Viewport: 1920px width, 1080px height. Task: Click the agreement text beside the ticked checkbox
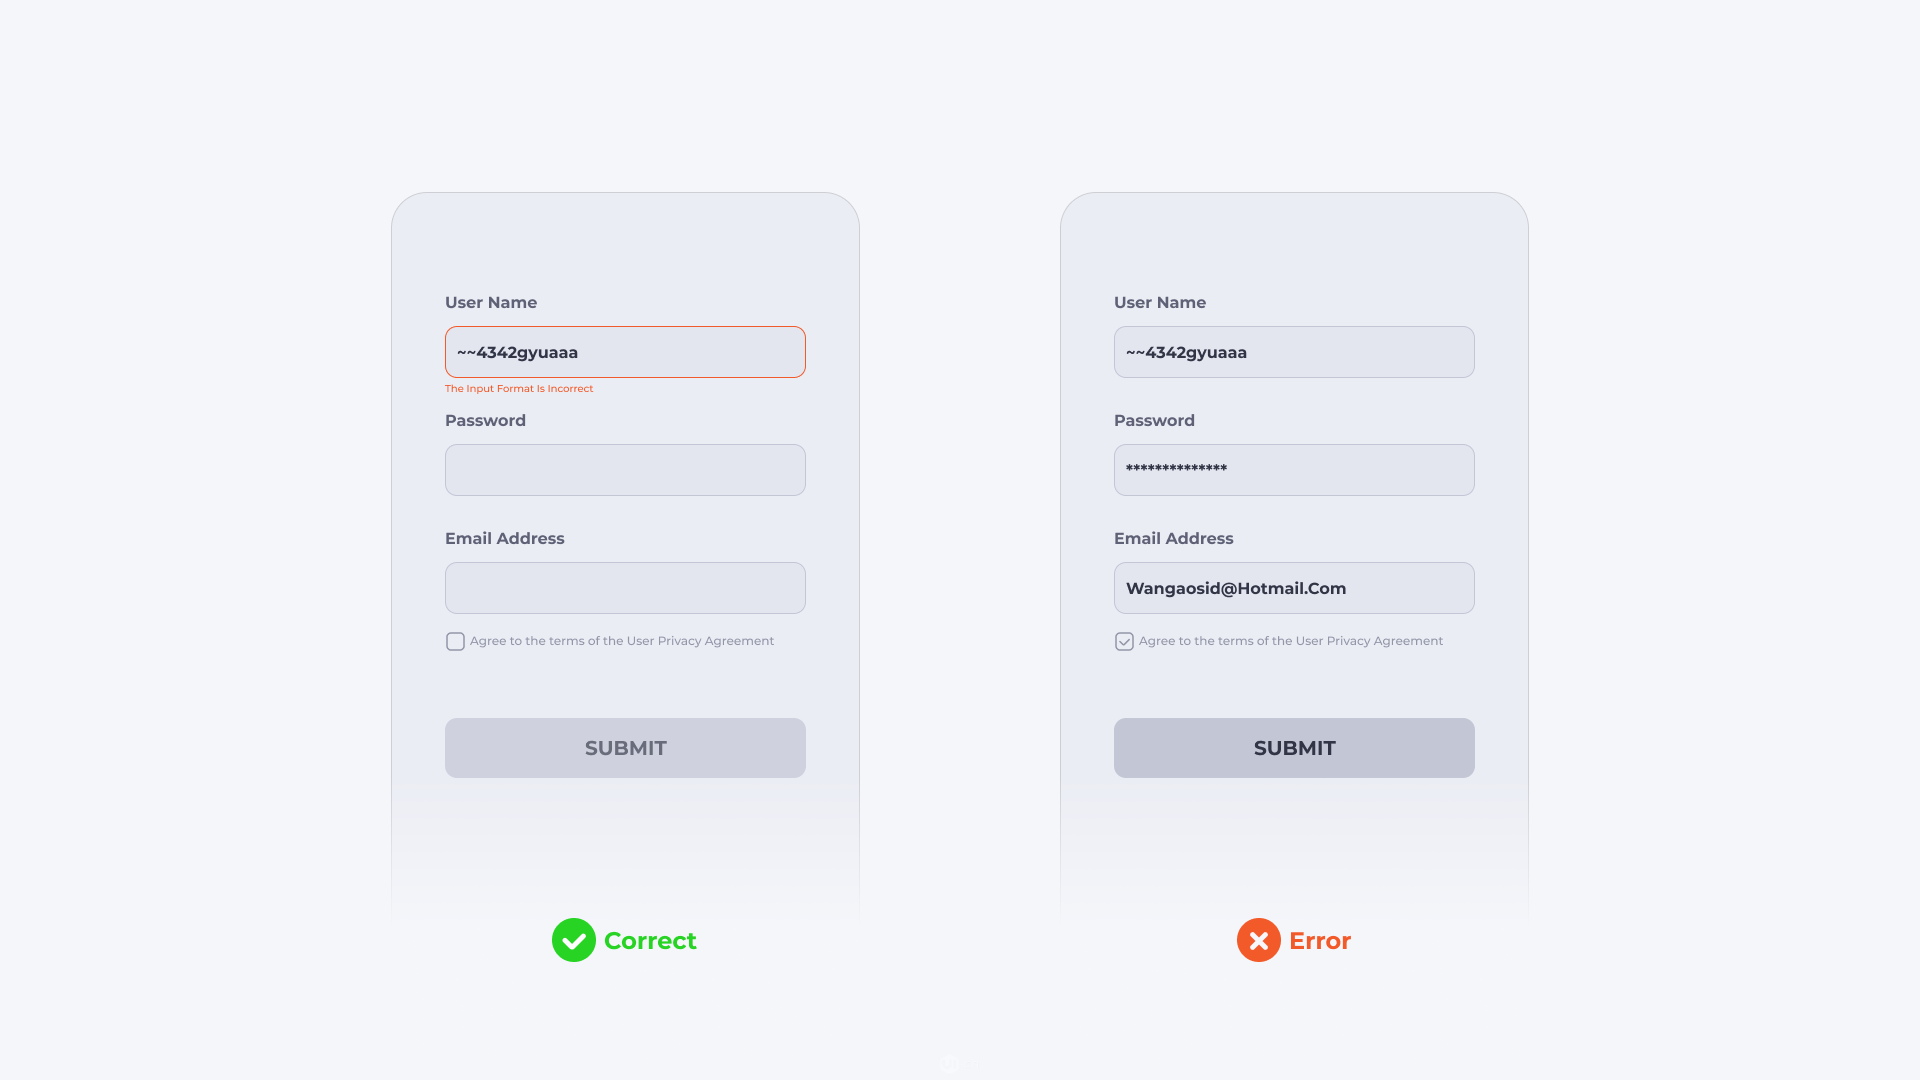(1291, 641)
